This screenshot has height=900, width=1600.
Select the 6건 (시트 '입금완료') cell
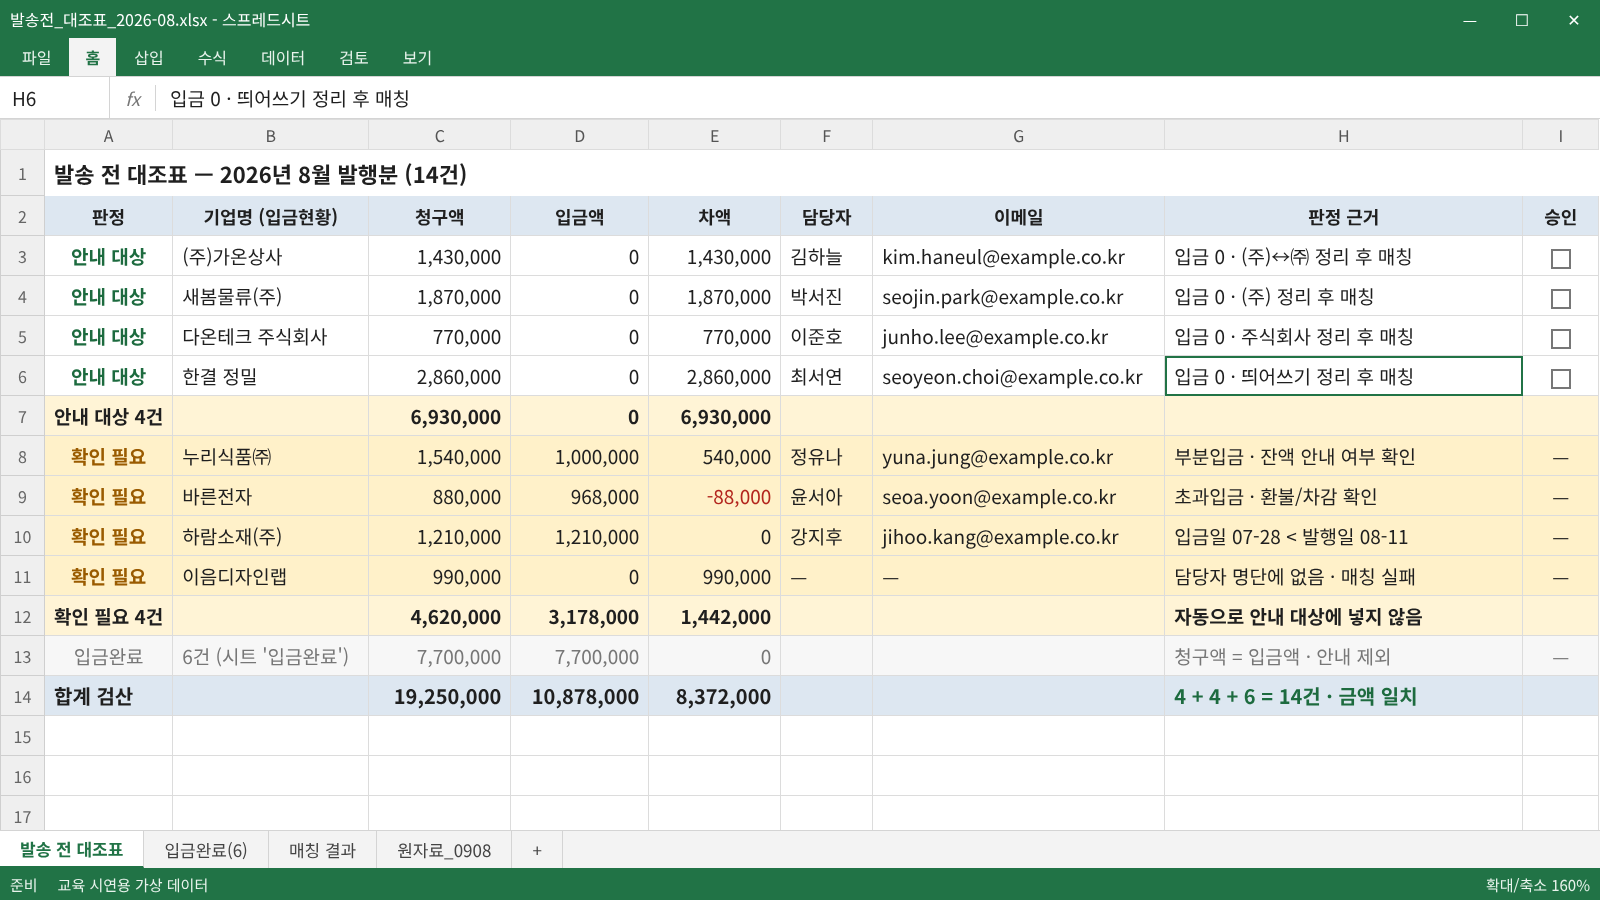click(x=270, y=657)
